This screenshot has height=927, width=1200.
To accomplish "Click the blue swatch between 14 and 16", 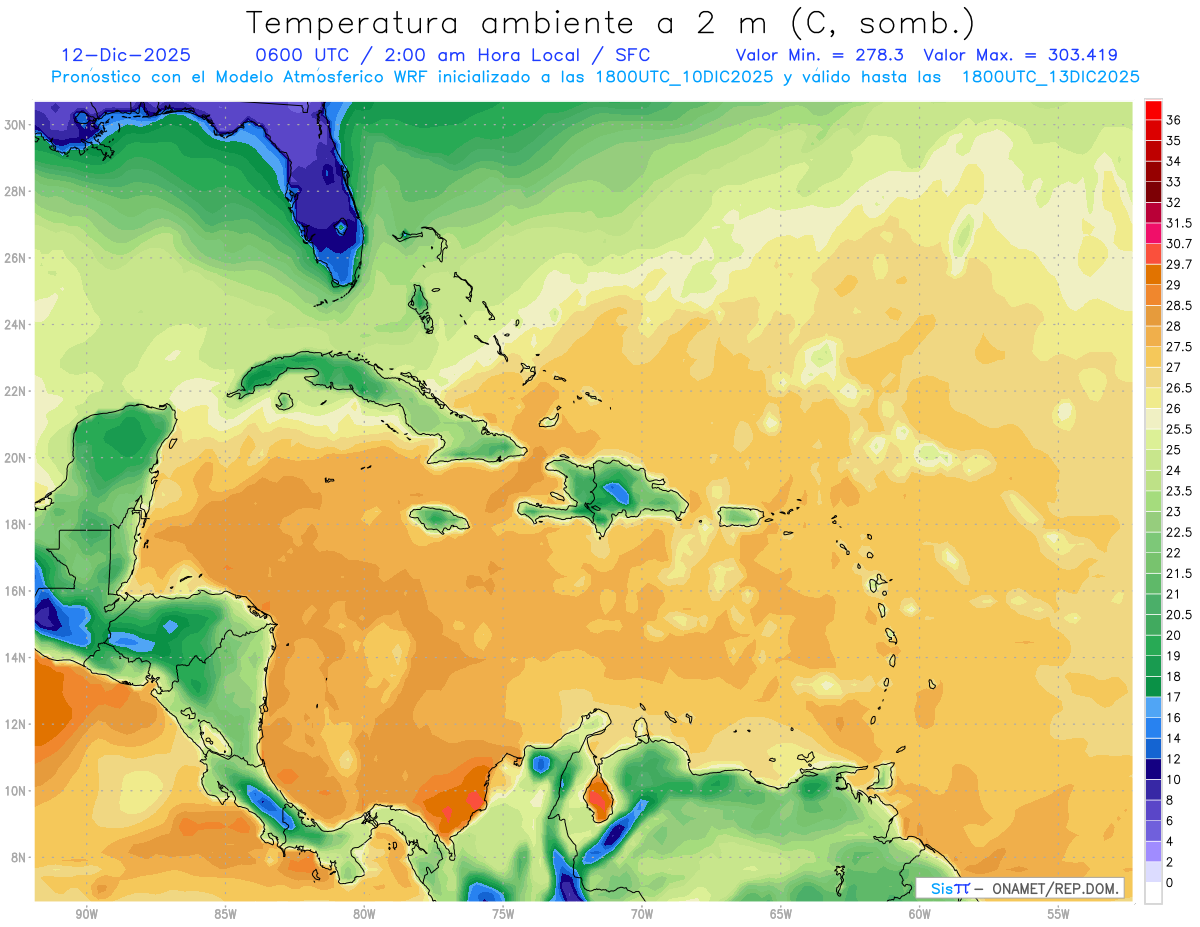I will [x=1153, y=728].
